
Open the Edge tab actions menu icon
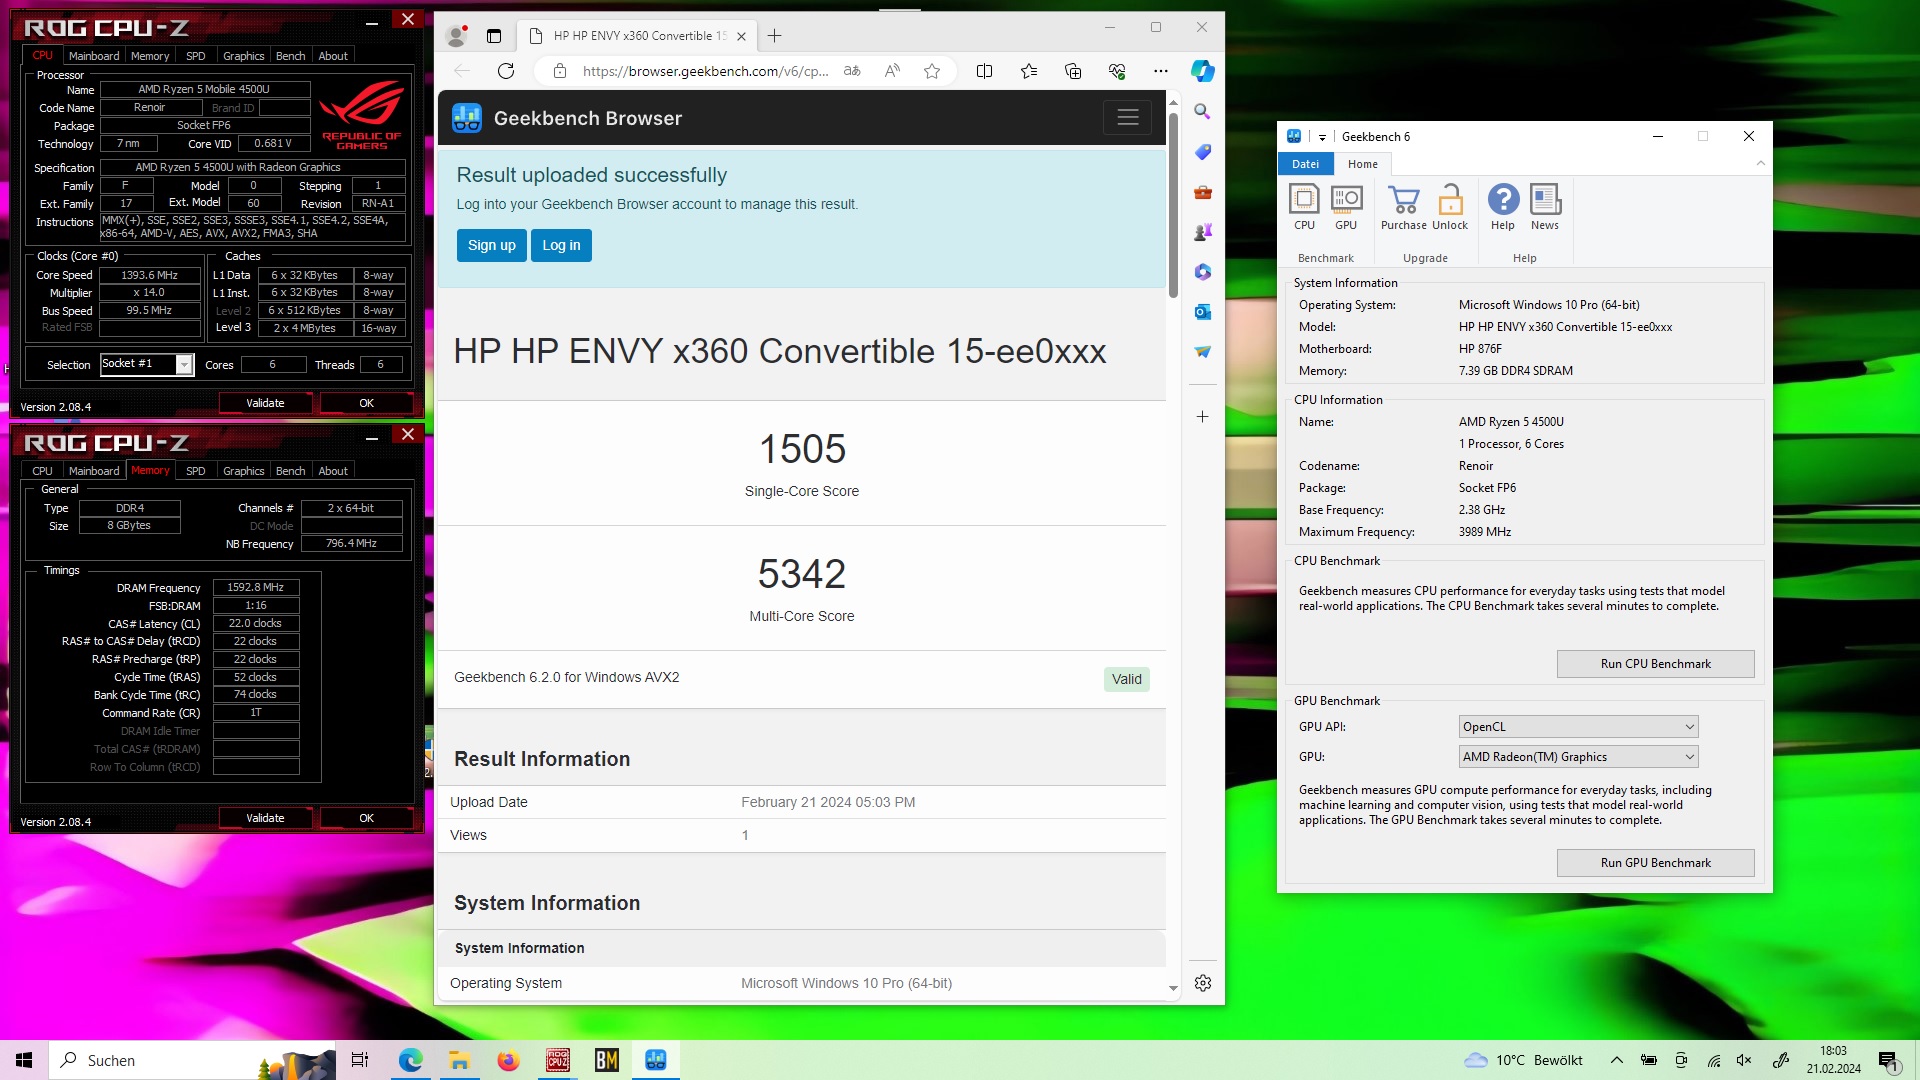(494, 36)
